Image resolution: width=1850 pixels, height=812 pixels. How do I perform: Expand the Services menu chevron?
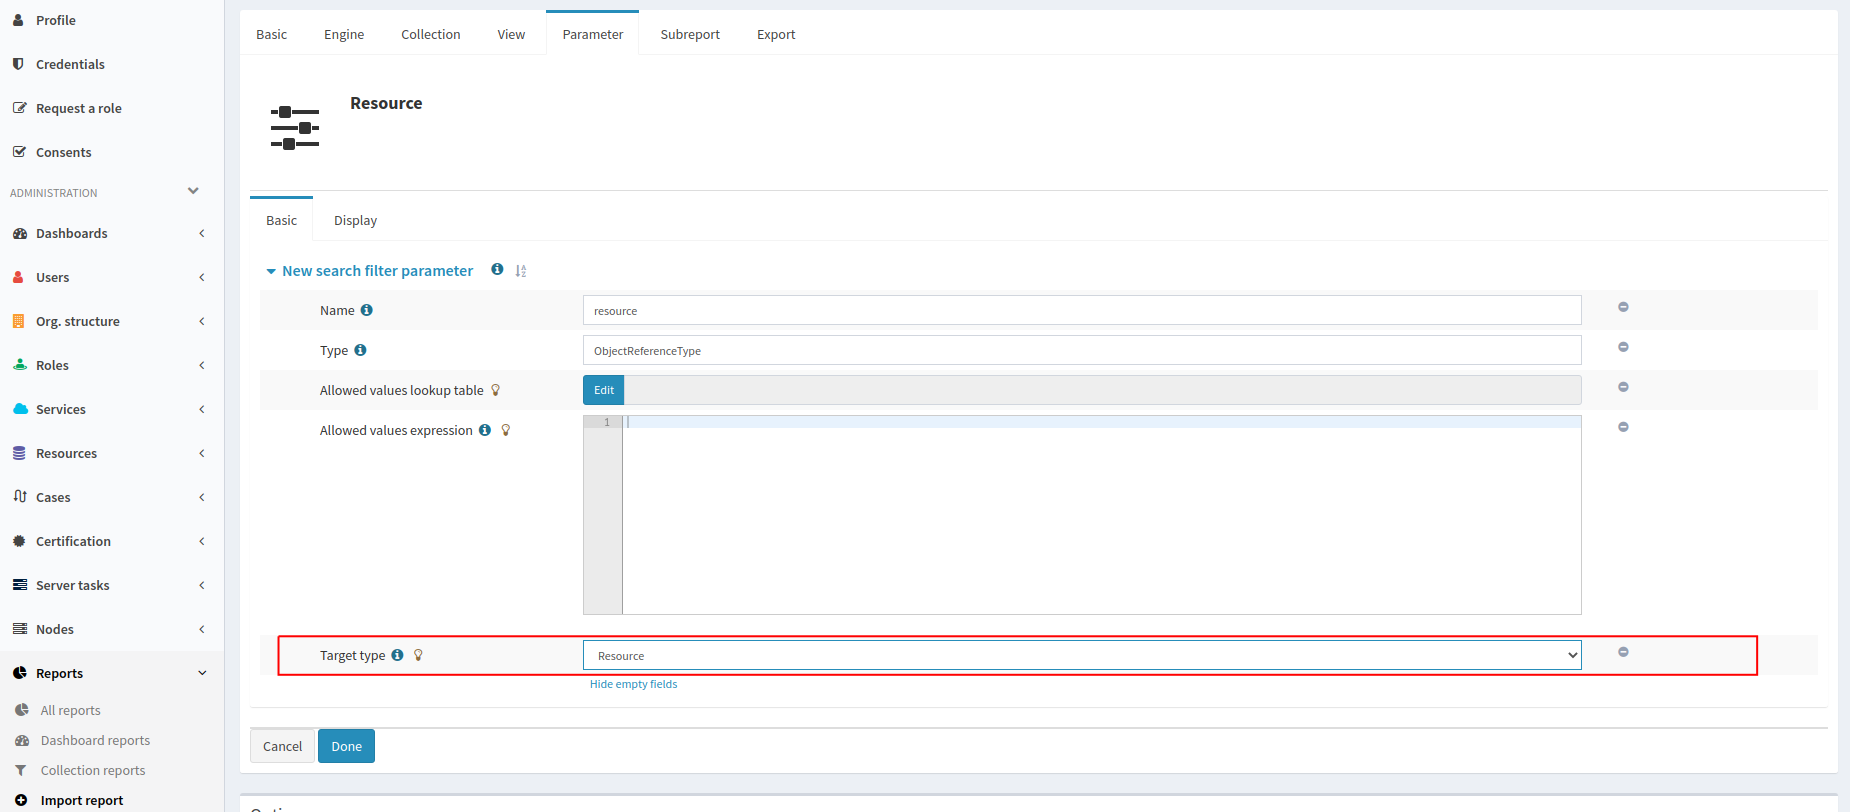[202, 409]
